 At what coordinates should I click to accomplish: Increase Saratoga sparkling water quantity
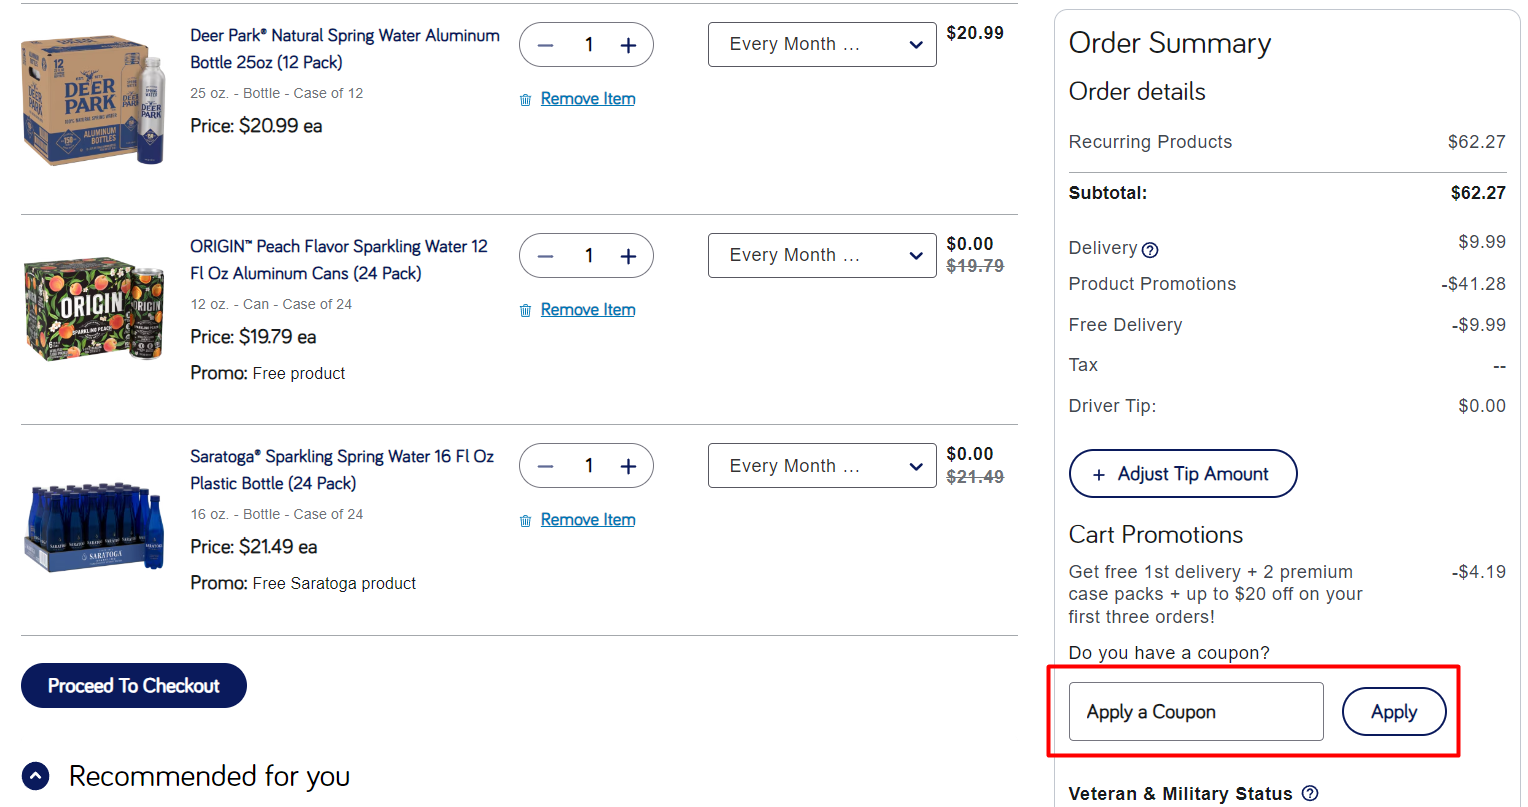coord(628,466)
